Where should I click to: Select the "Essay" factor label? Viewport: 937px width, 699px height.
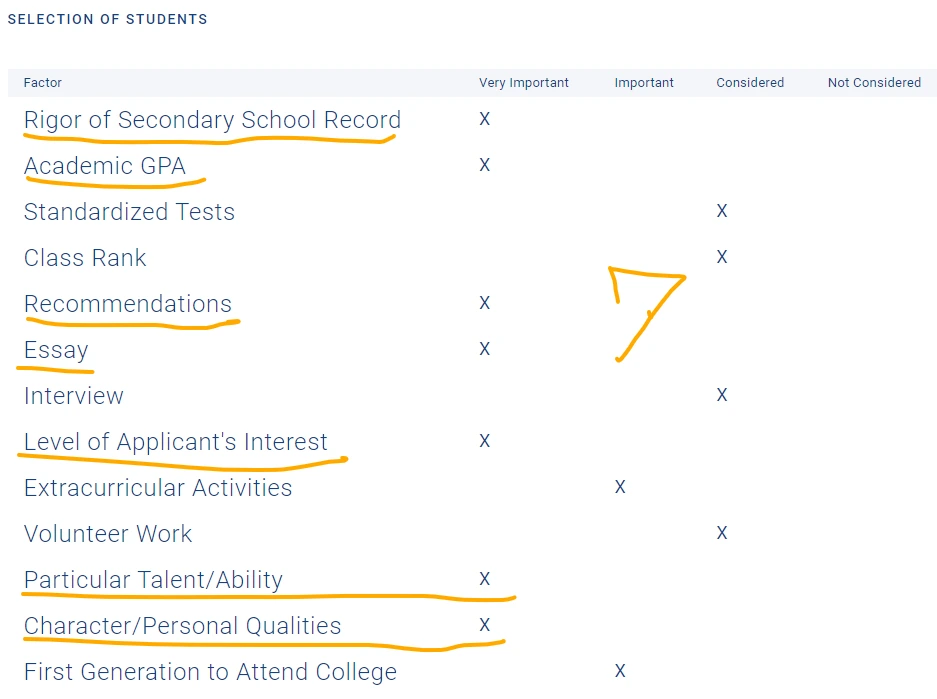point(56,350)
